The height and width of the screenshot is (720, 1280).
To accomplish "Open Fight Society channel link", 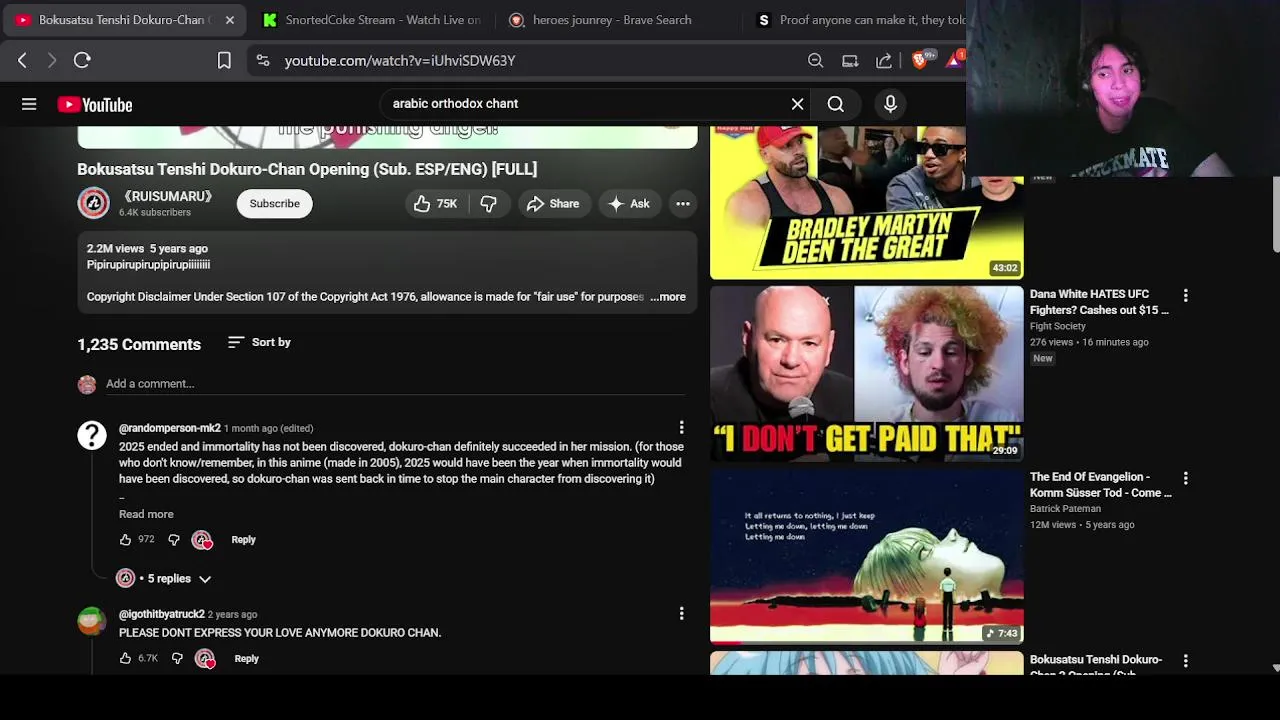I will [1057, 326].
